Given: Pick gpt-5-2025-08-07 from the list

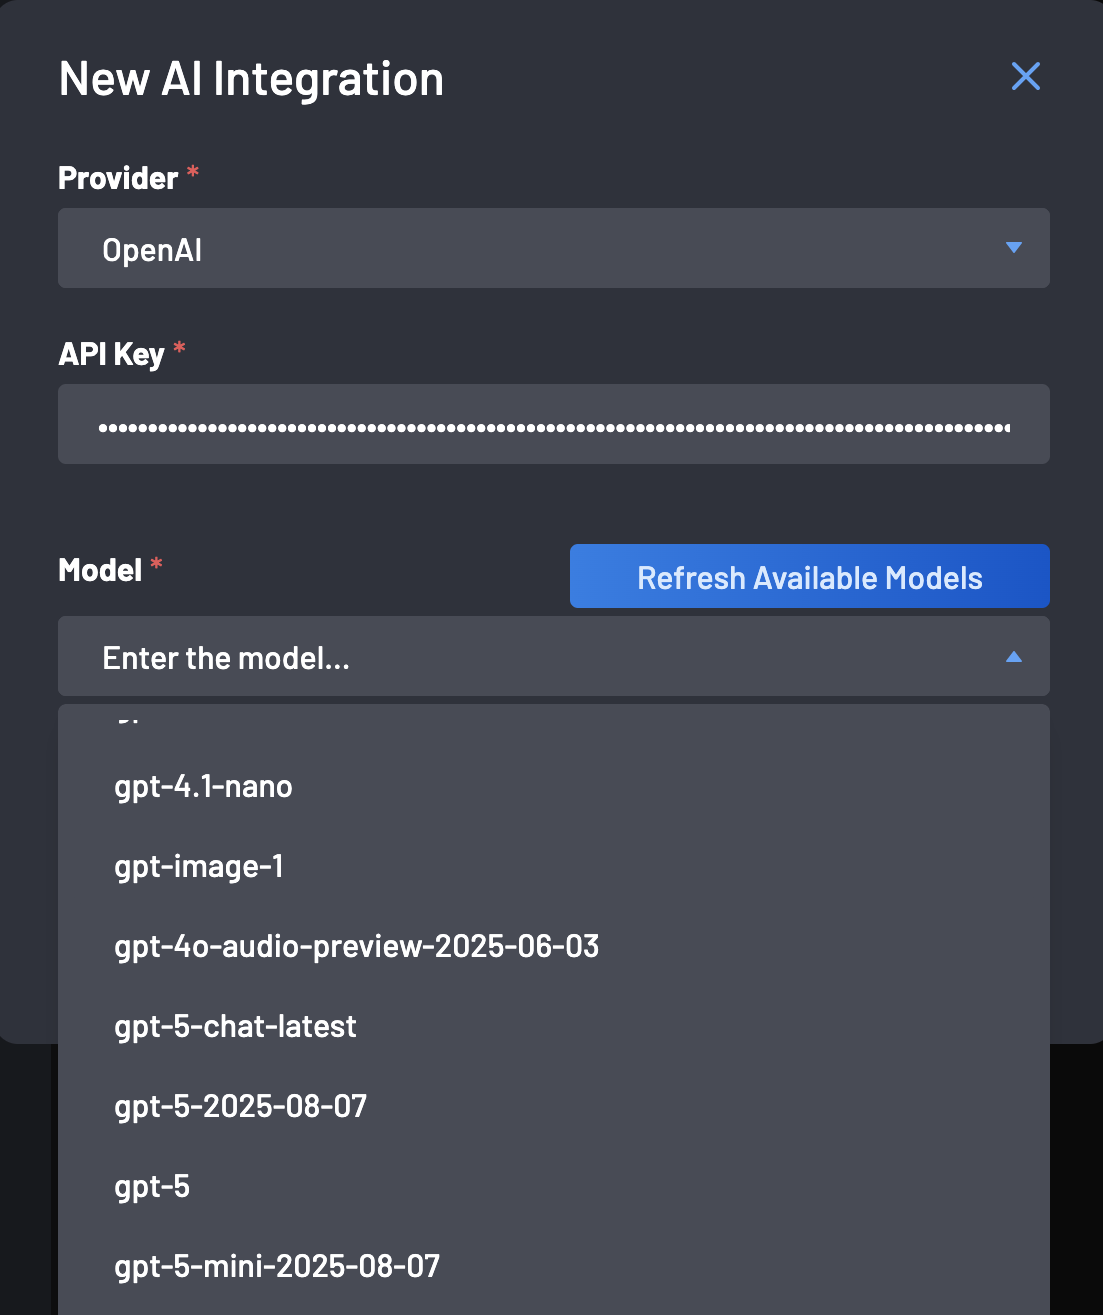Looking at the screenshot, I should (x=240, y=1106).
